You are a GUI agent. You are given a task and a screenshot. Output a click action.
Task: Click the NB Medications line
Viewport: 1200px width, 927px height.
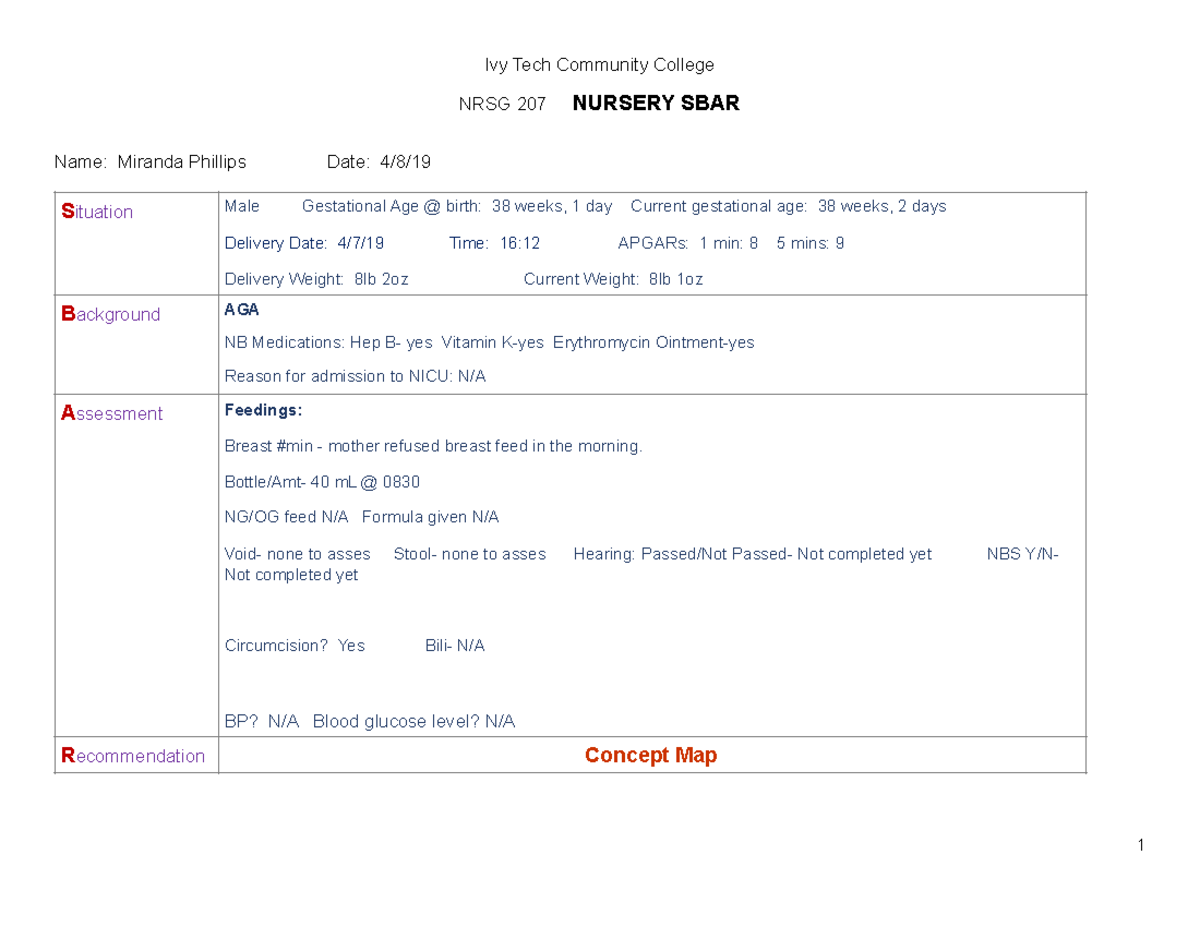click(x=490, y=342)
